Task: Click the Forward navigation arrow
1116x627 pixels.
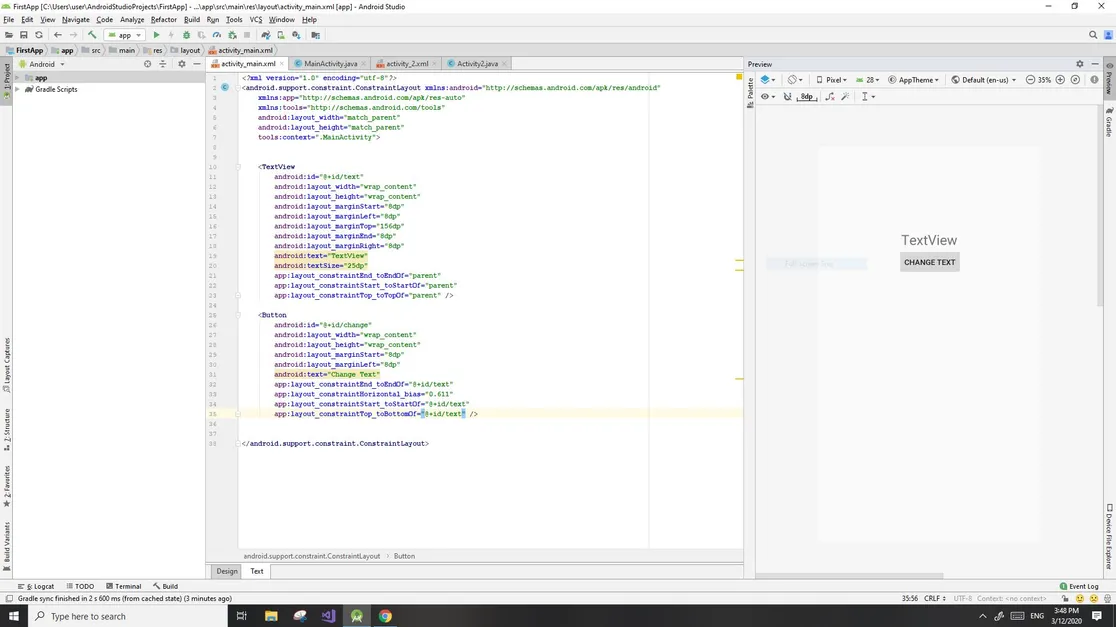Action: 73,35
